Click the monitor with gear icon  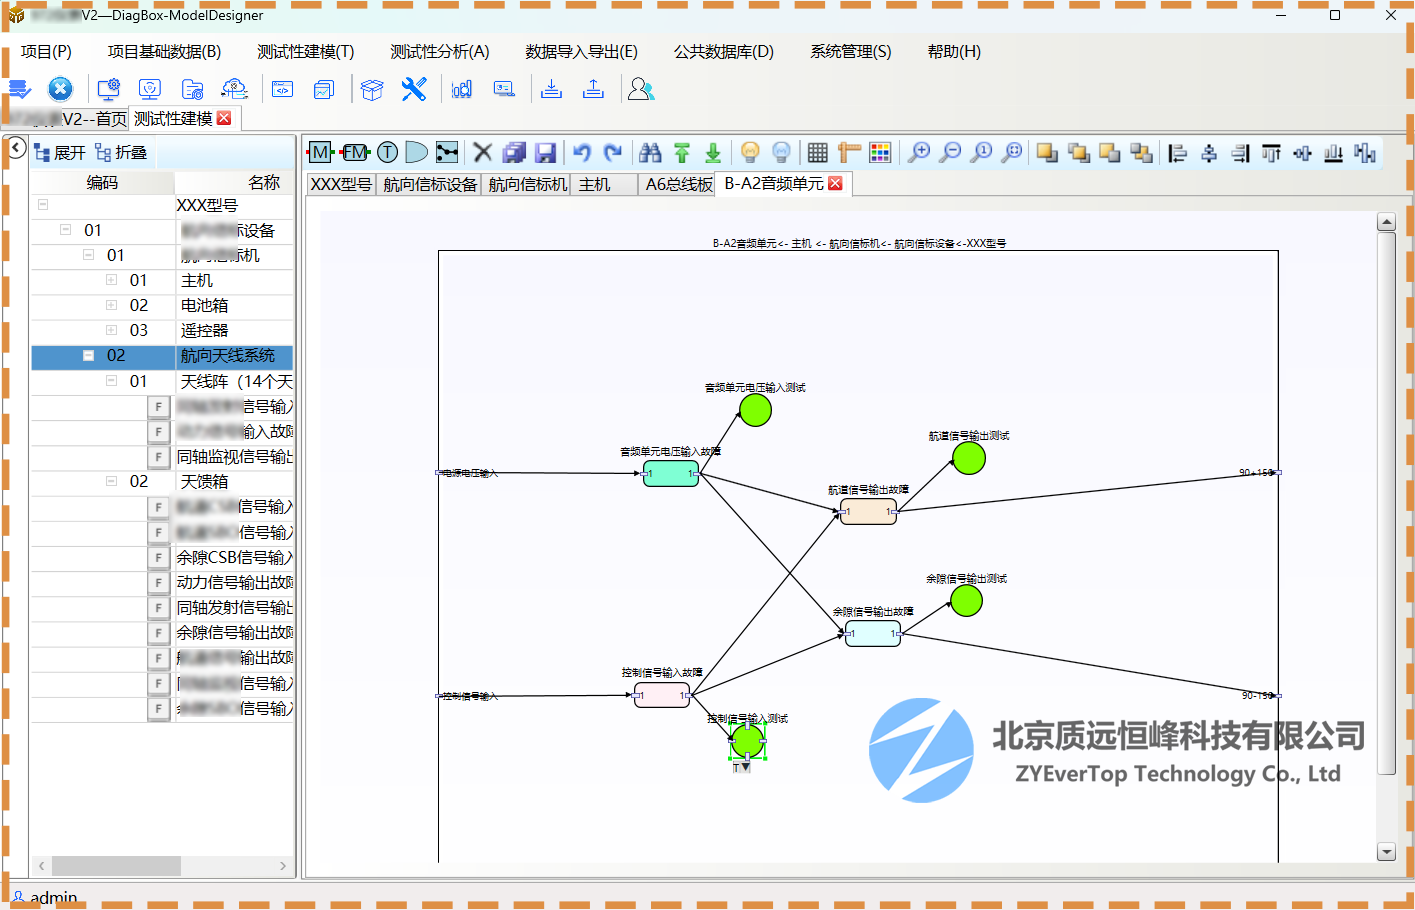point(109,89)
